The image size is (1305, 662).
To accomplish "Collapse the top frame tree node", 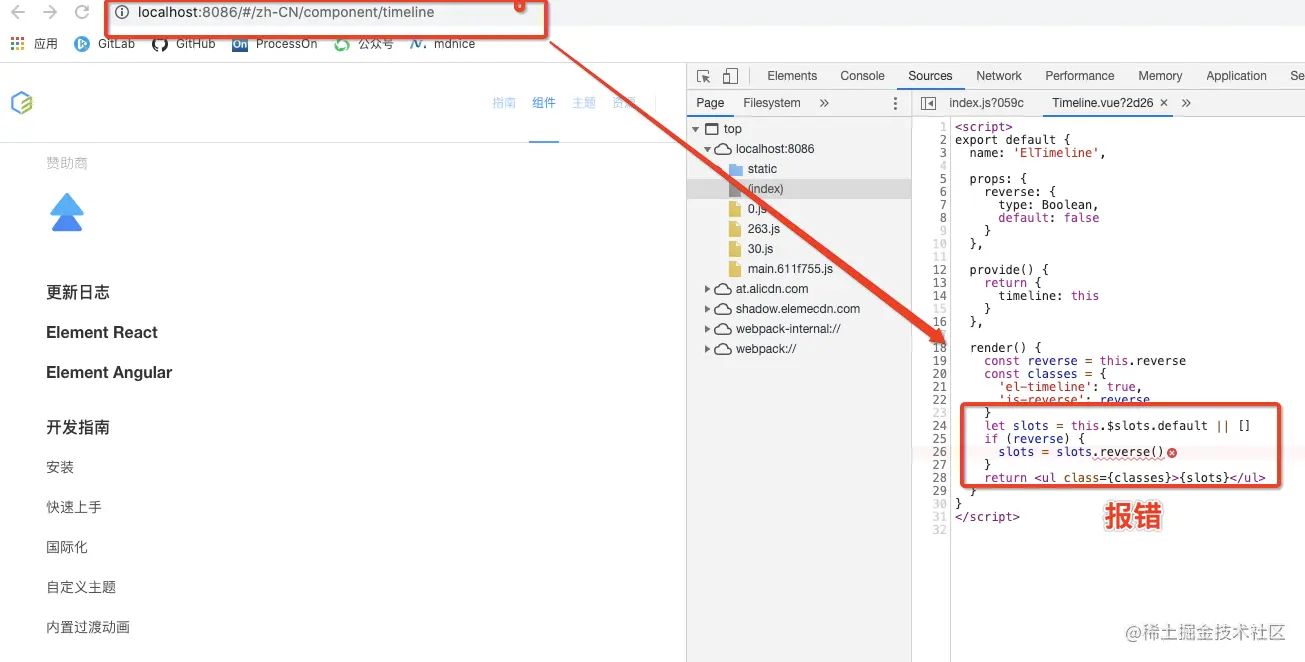I will click(x=696, y=129).
